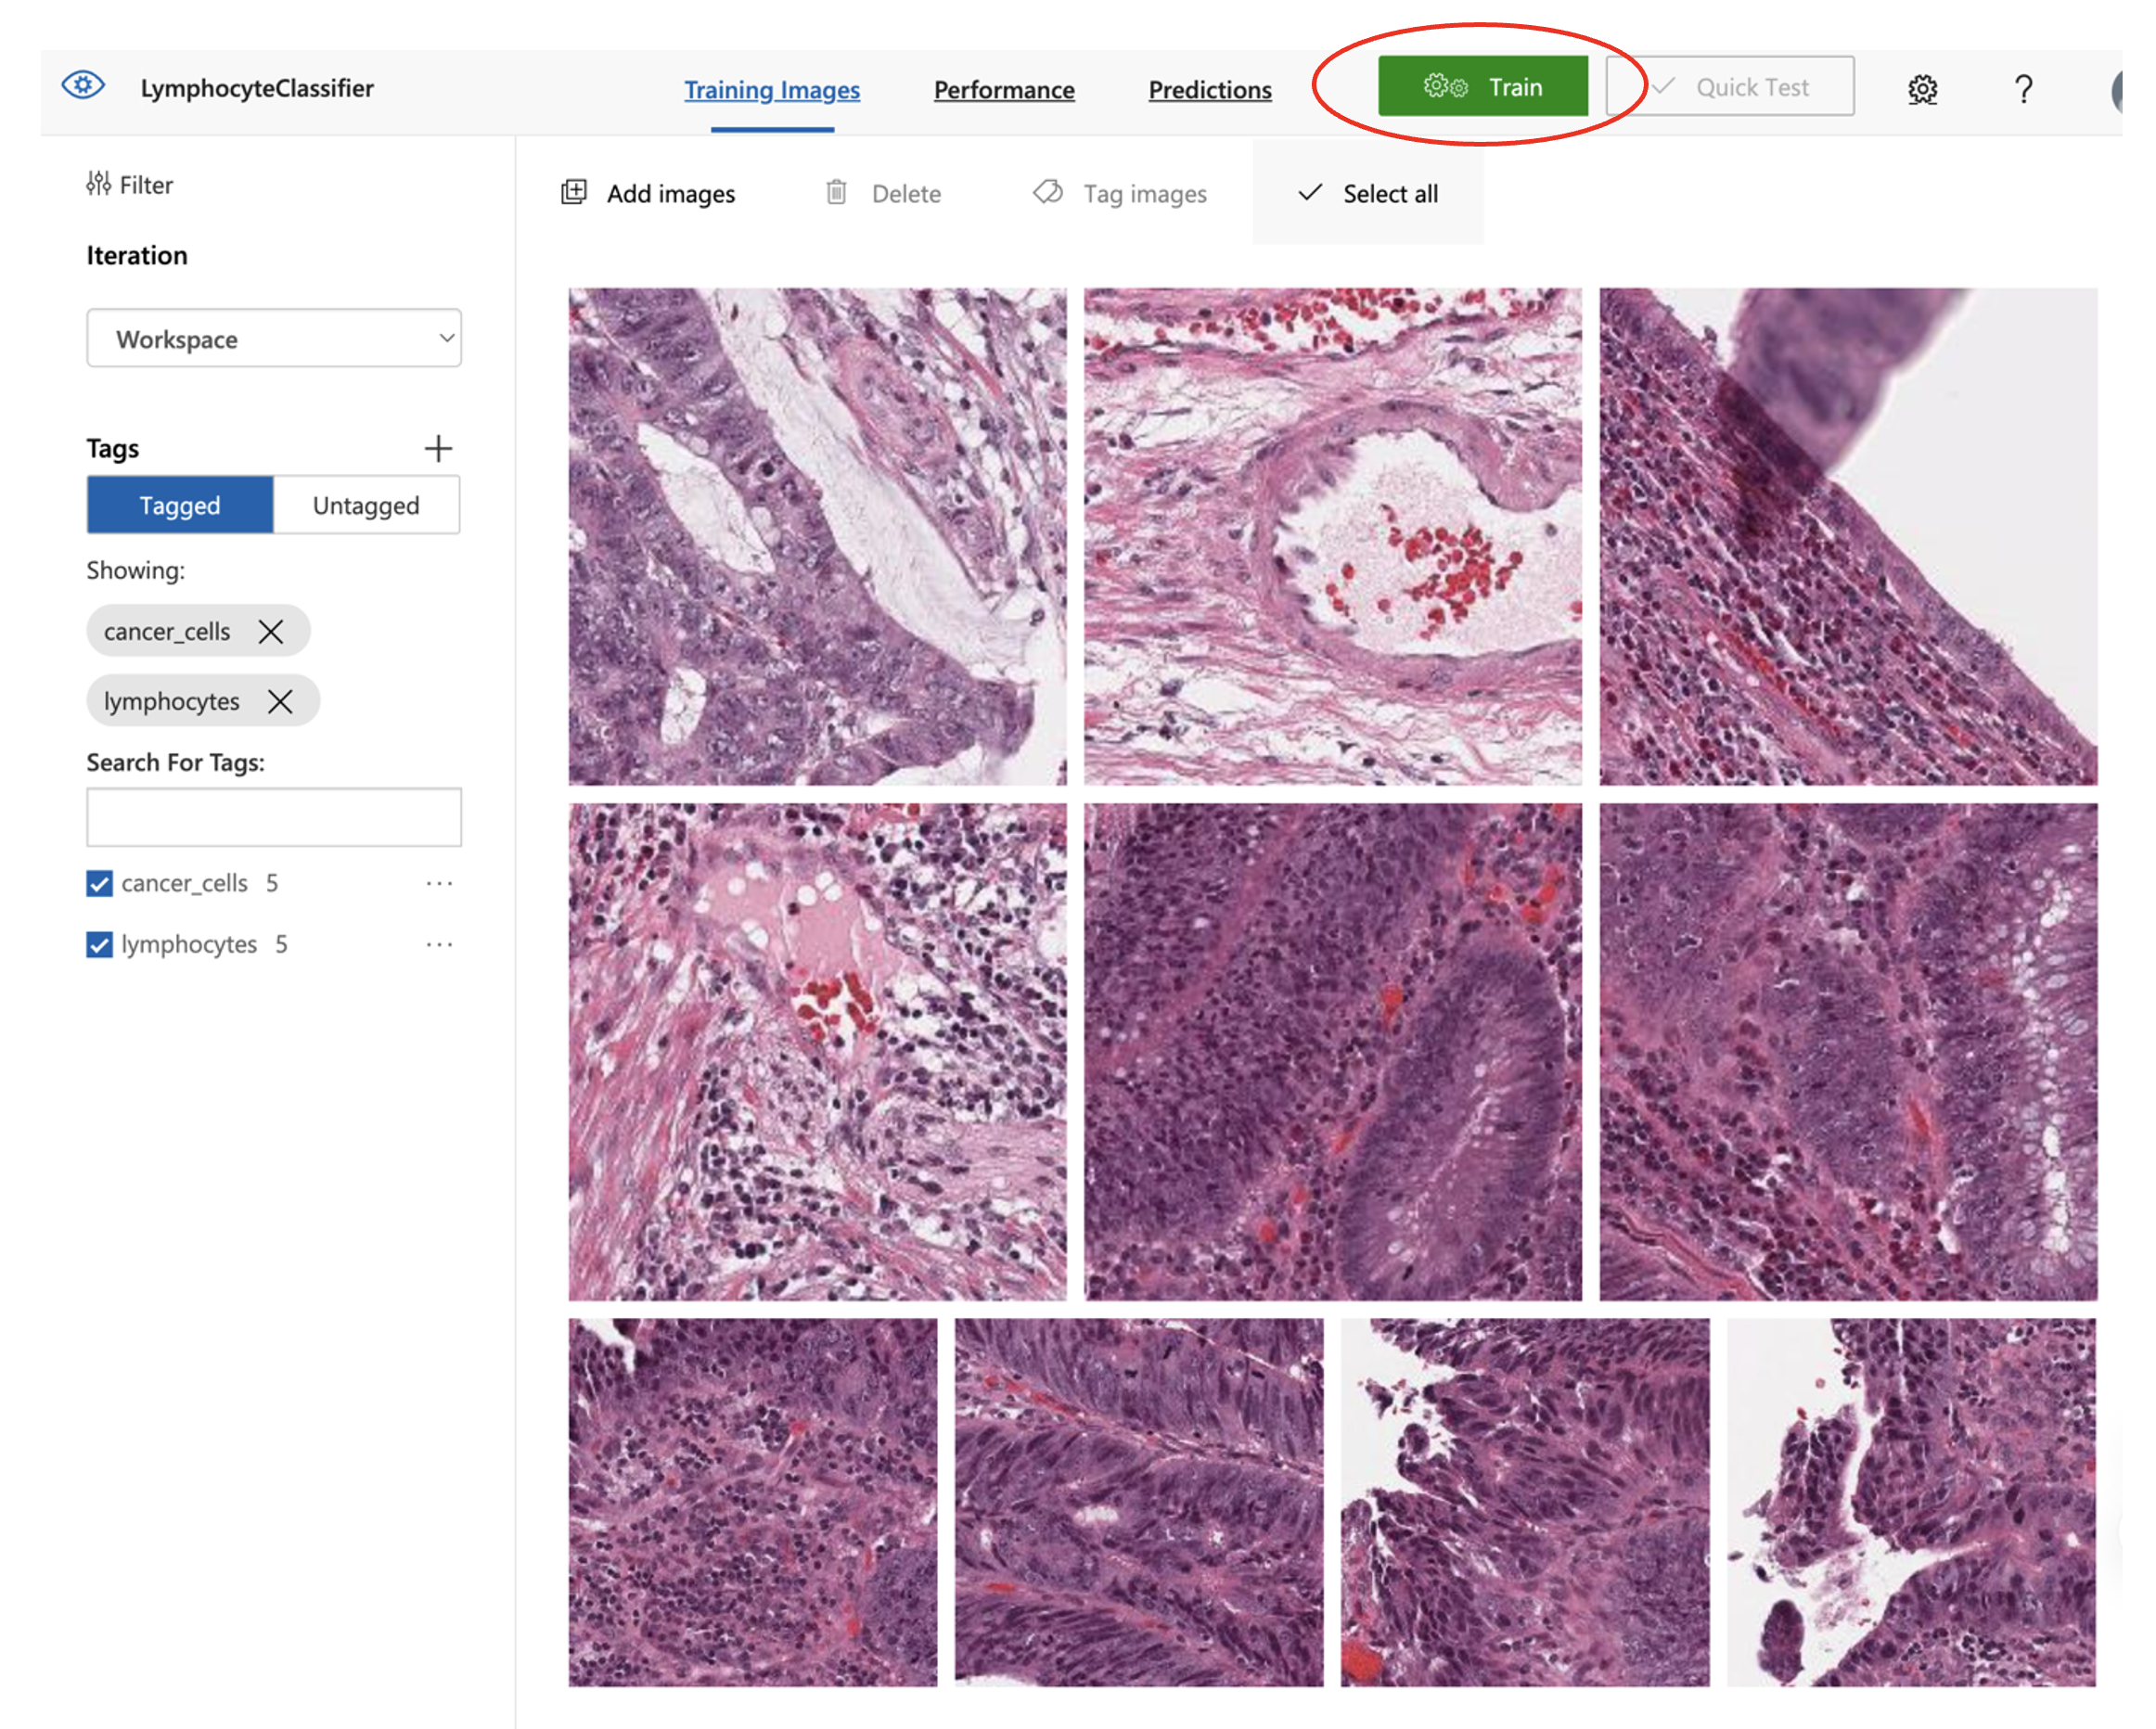Select second-row right thumbnail image

click(x=1848, y=1052)
